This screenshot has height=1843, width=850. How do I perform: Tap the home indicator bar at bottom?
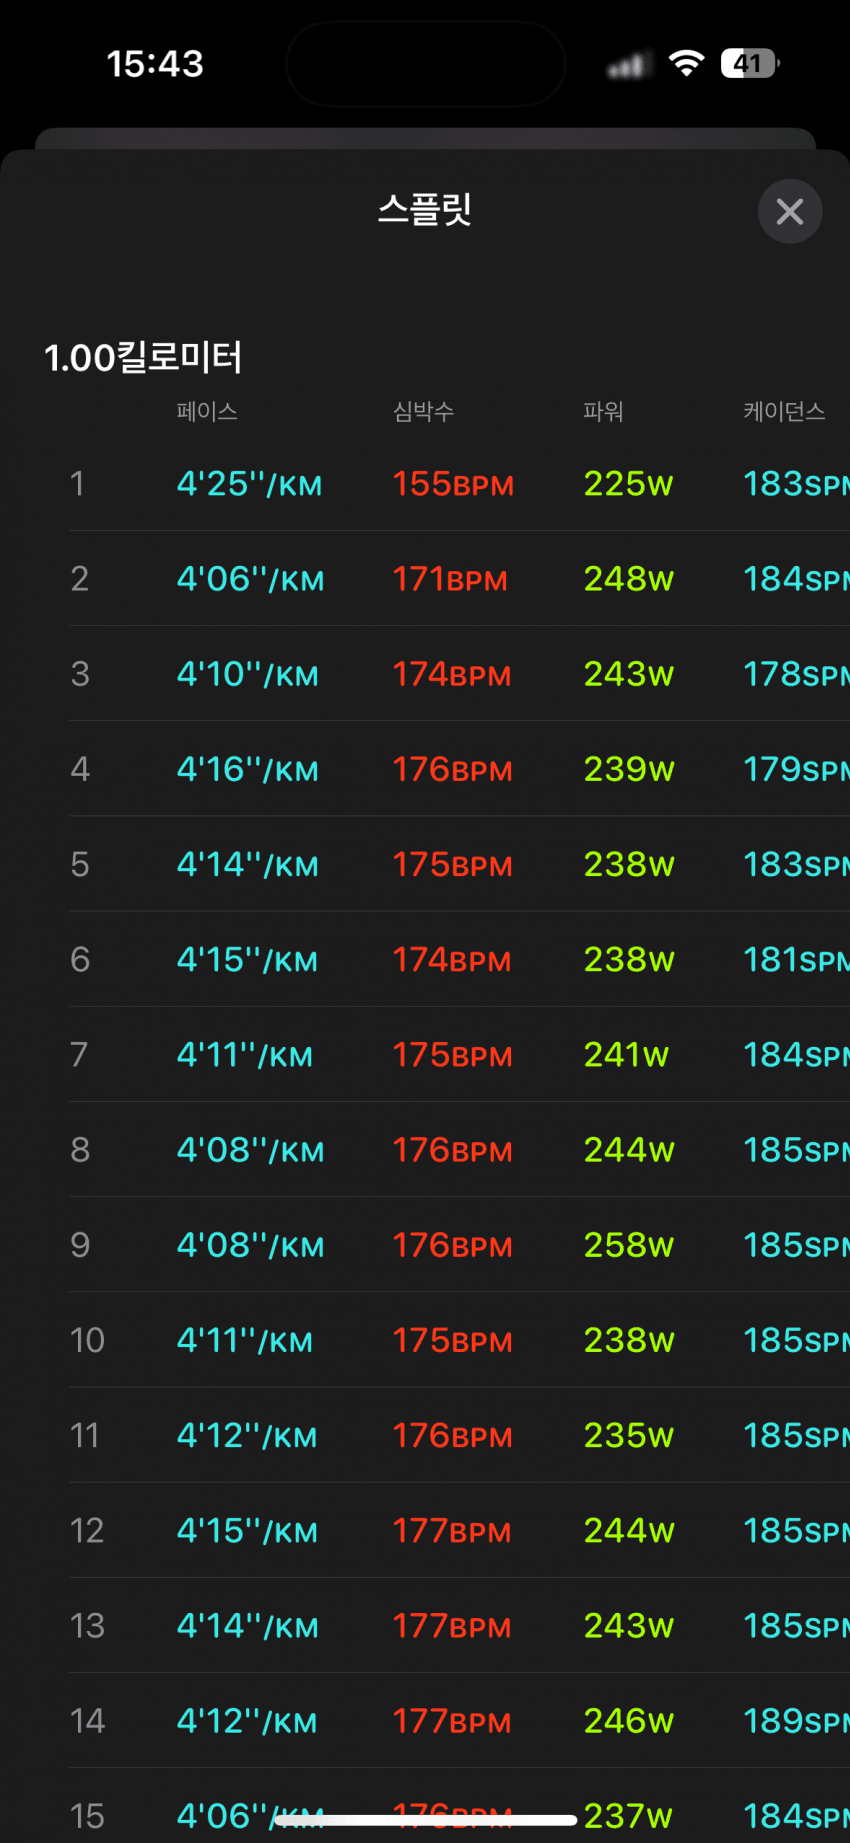pos(425,1820)
